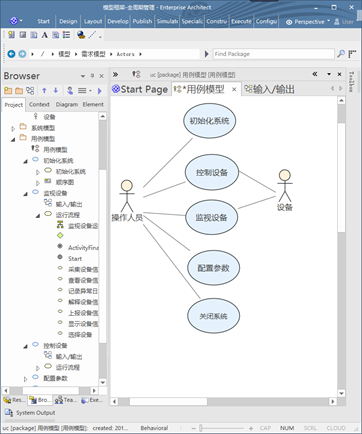The height and width of the screenshot is (434, 362).
Task: Click the double left chevron above the diagram tabs
Action: 315,74
